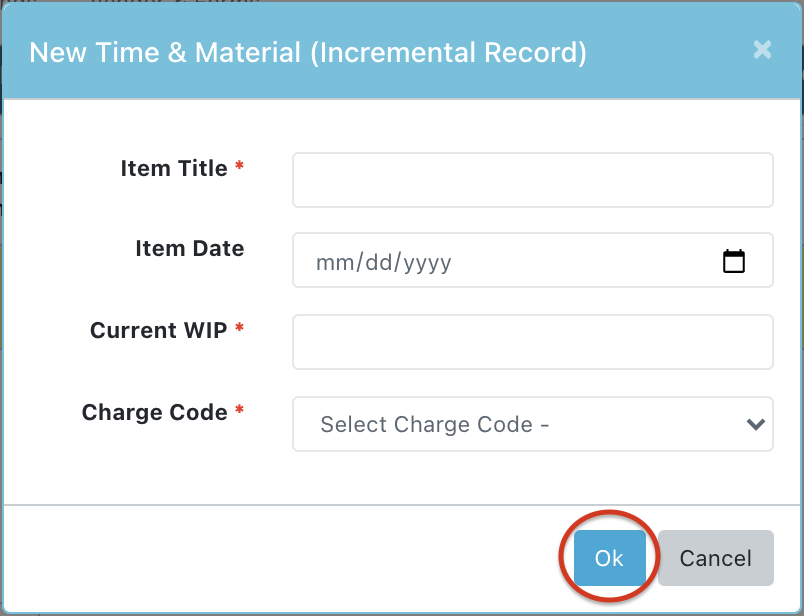Screen dimensions: 804x616
Task: Click the Charge Code label
Action: 154,412
